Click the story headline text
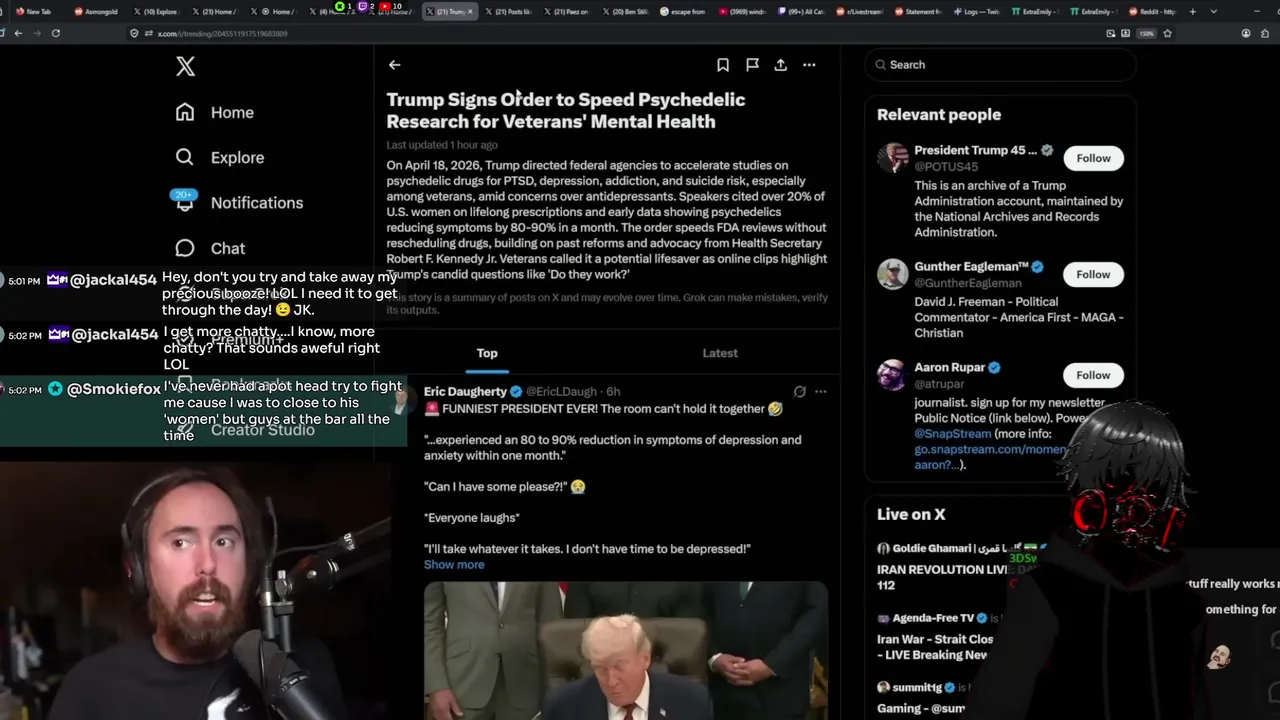 coord(566,110)
